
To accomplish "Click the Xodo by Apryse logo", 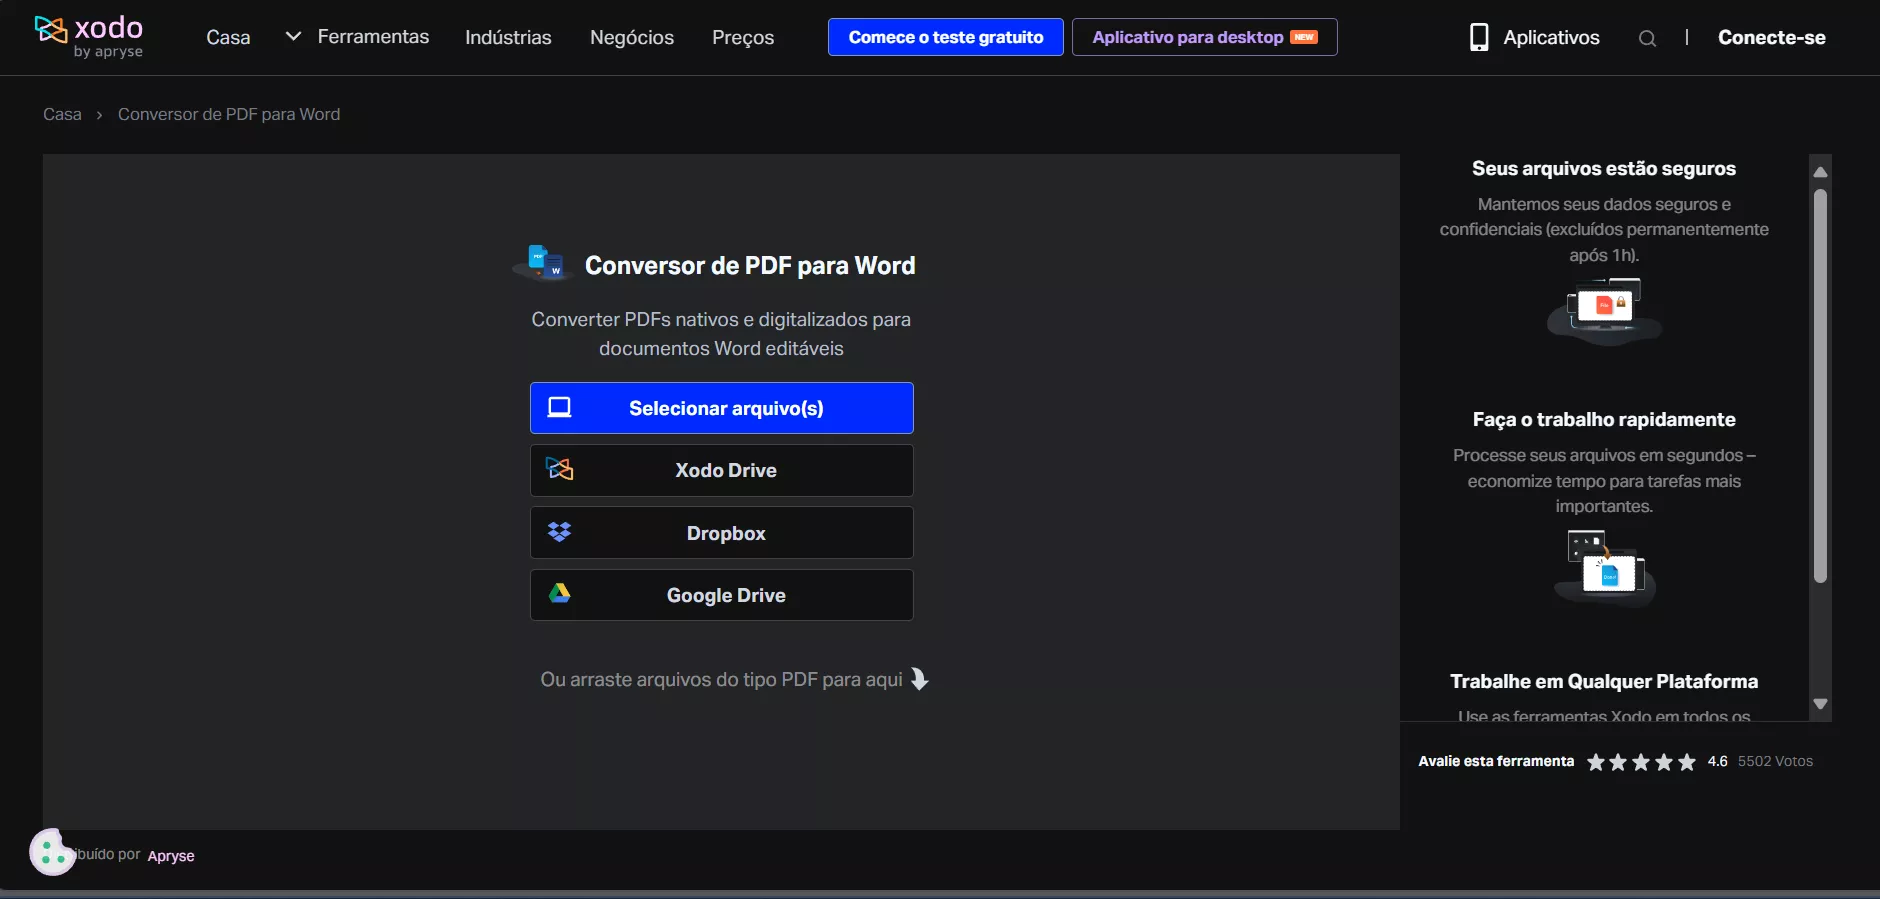I will pyautogui.click(x=89, y=36).
